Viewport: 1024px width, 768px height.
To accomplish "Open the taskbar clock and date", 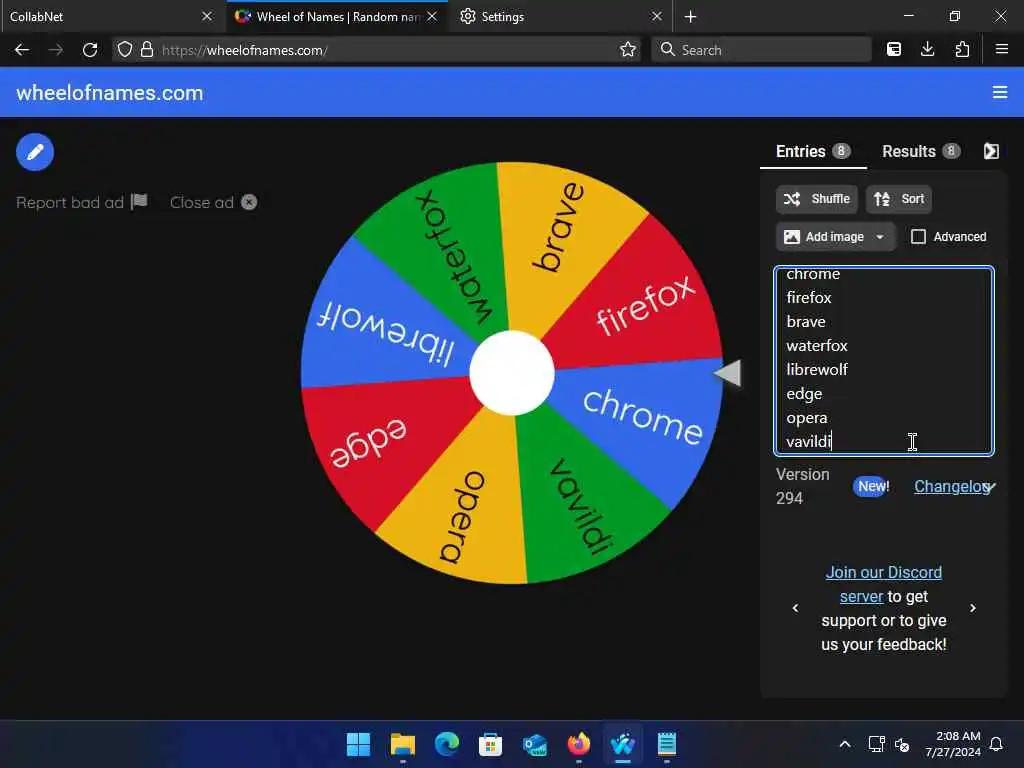I will [x=953, y=744].
